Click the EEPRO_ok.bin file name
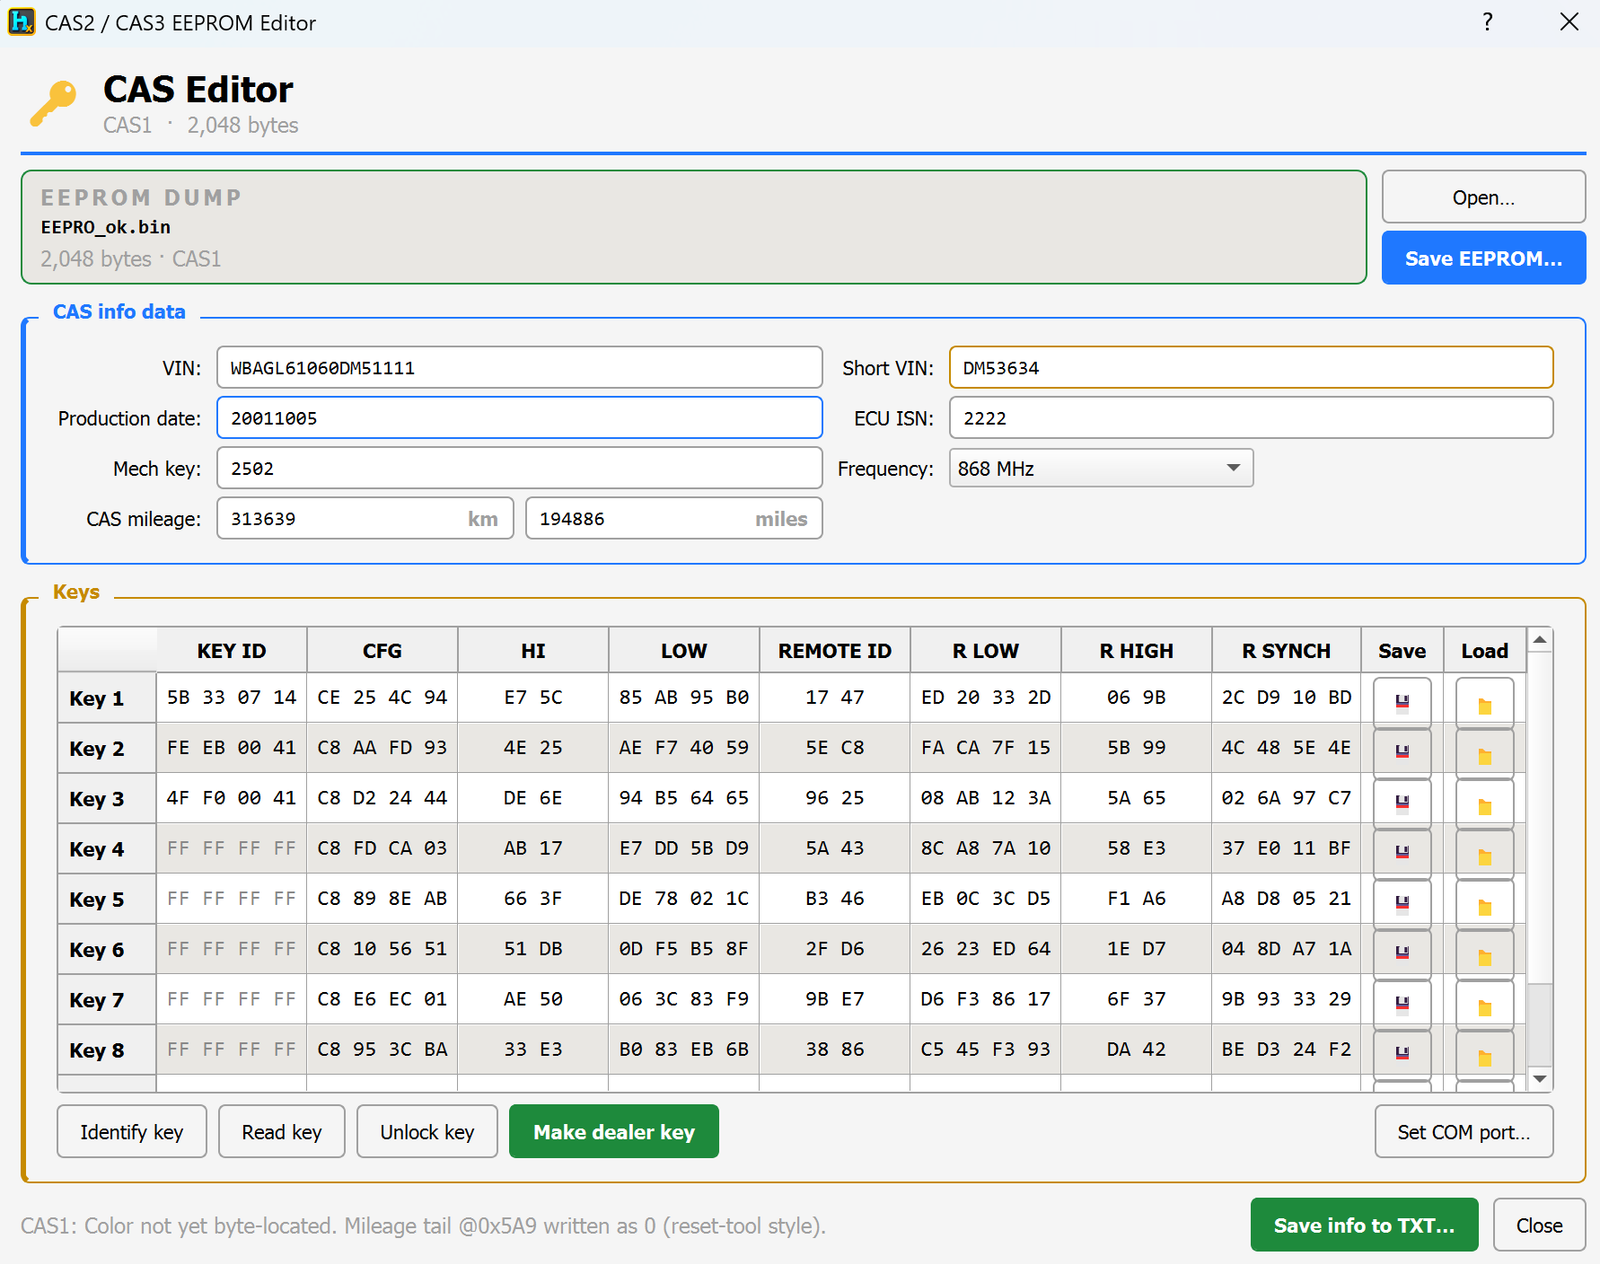Screen dimensions: 1600x1264 point(105,227)
